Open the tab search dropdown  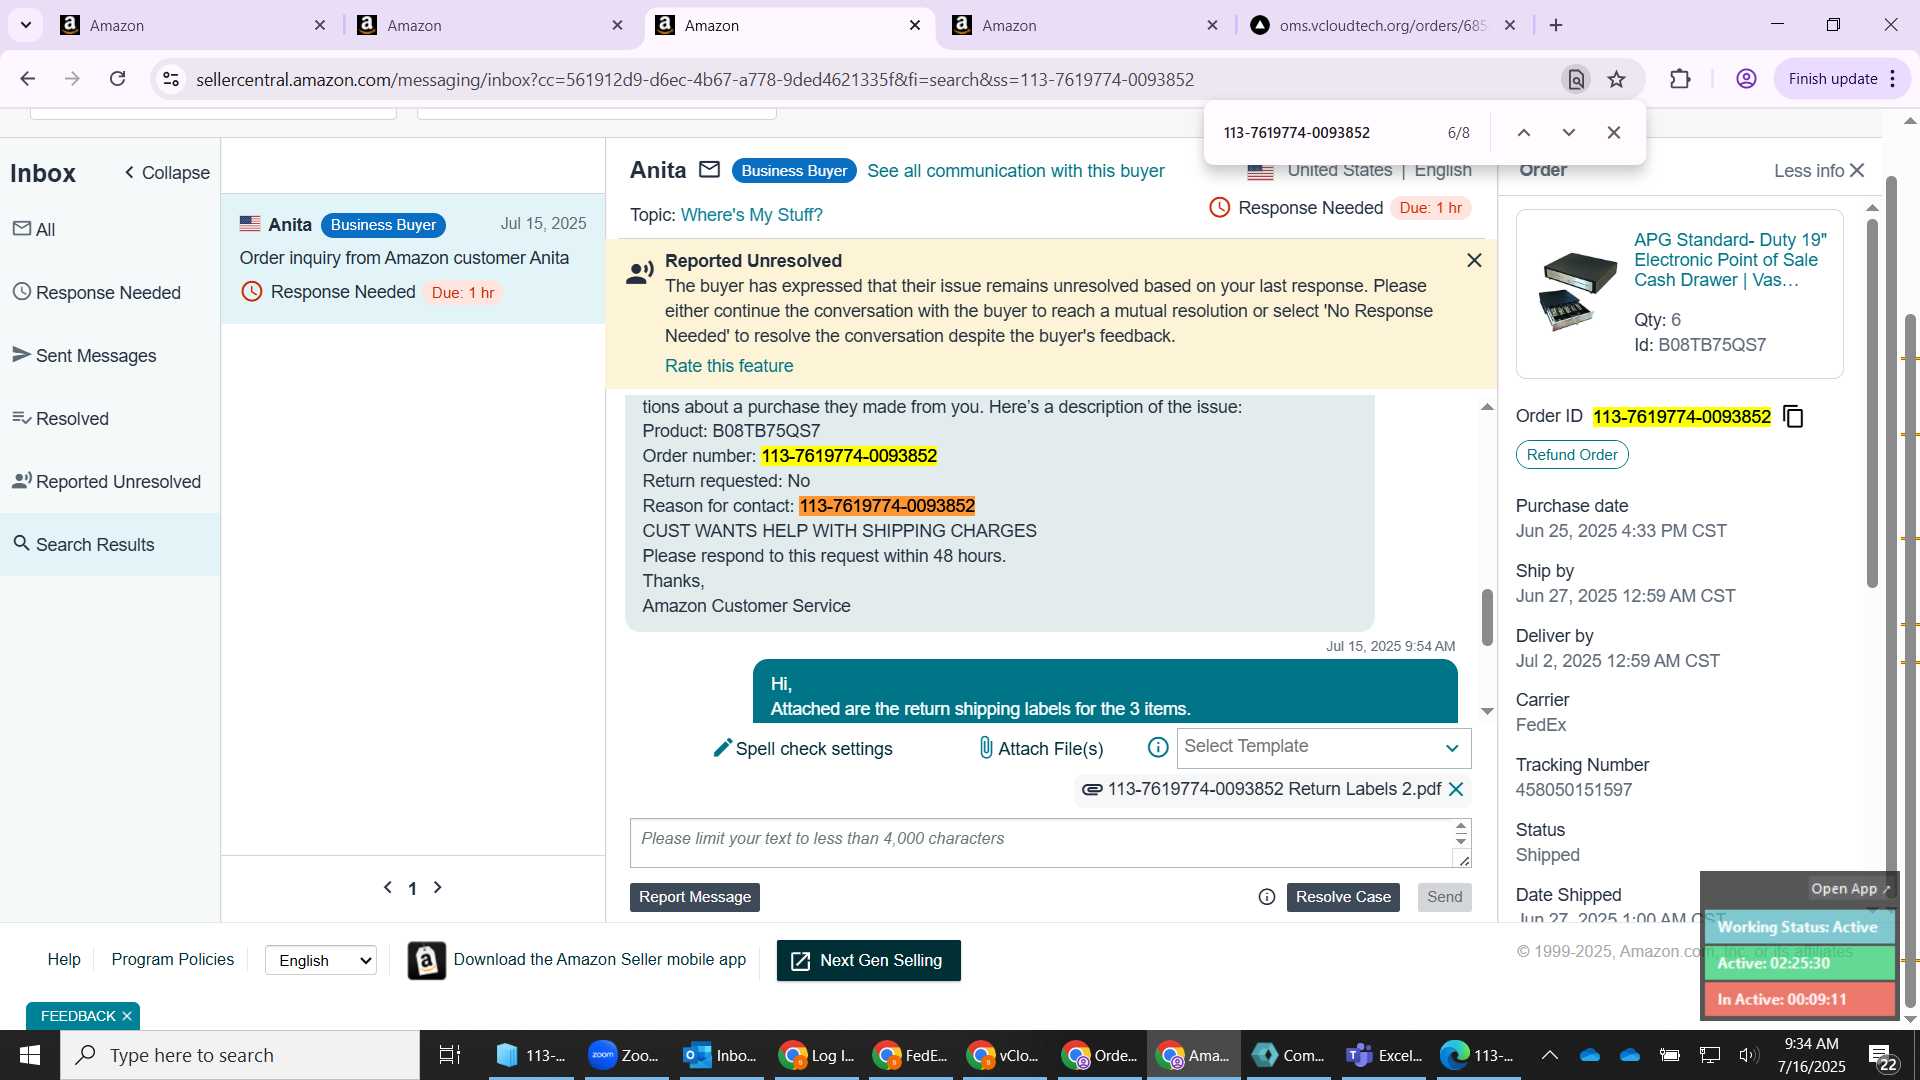coord(26,25)
